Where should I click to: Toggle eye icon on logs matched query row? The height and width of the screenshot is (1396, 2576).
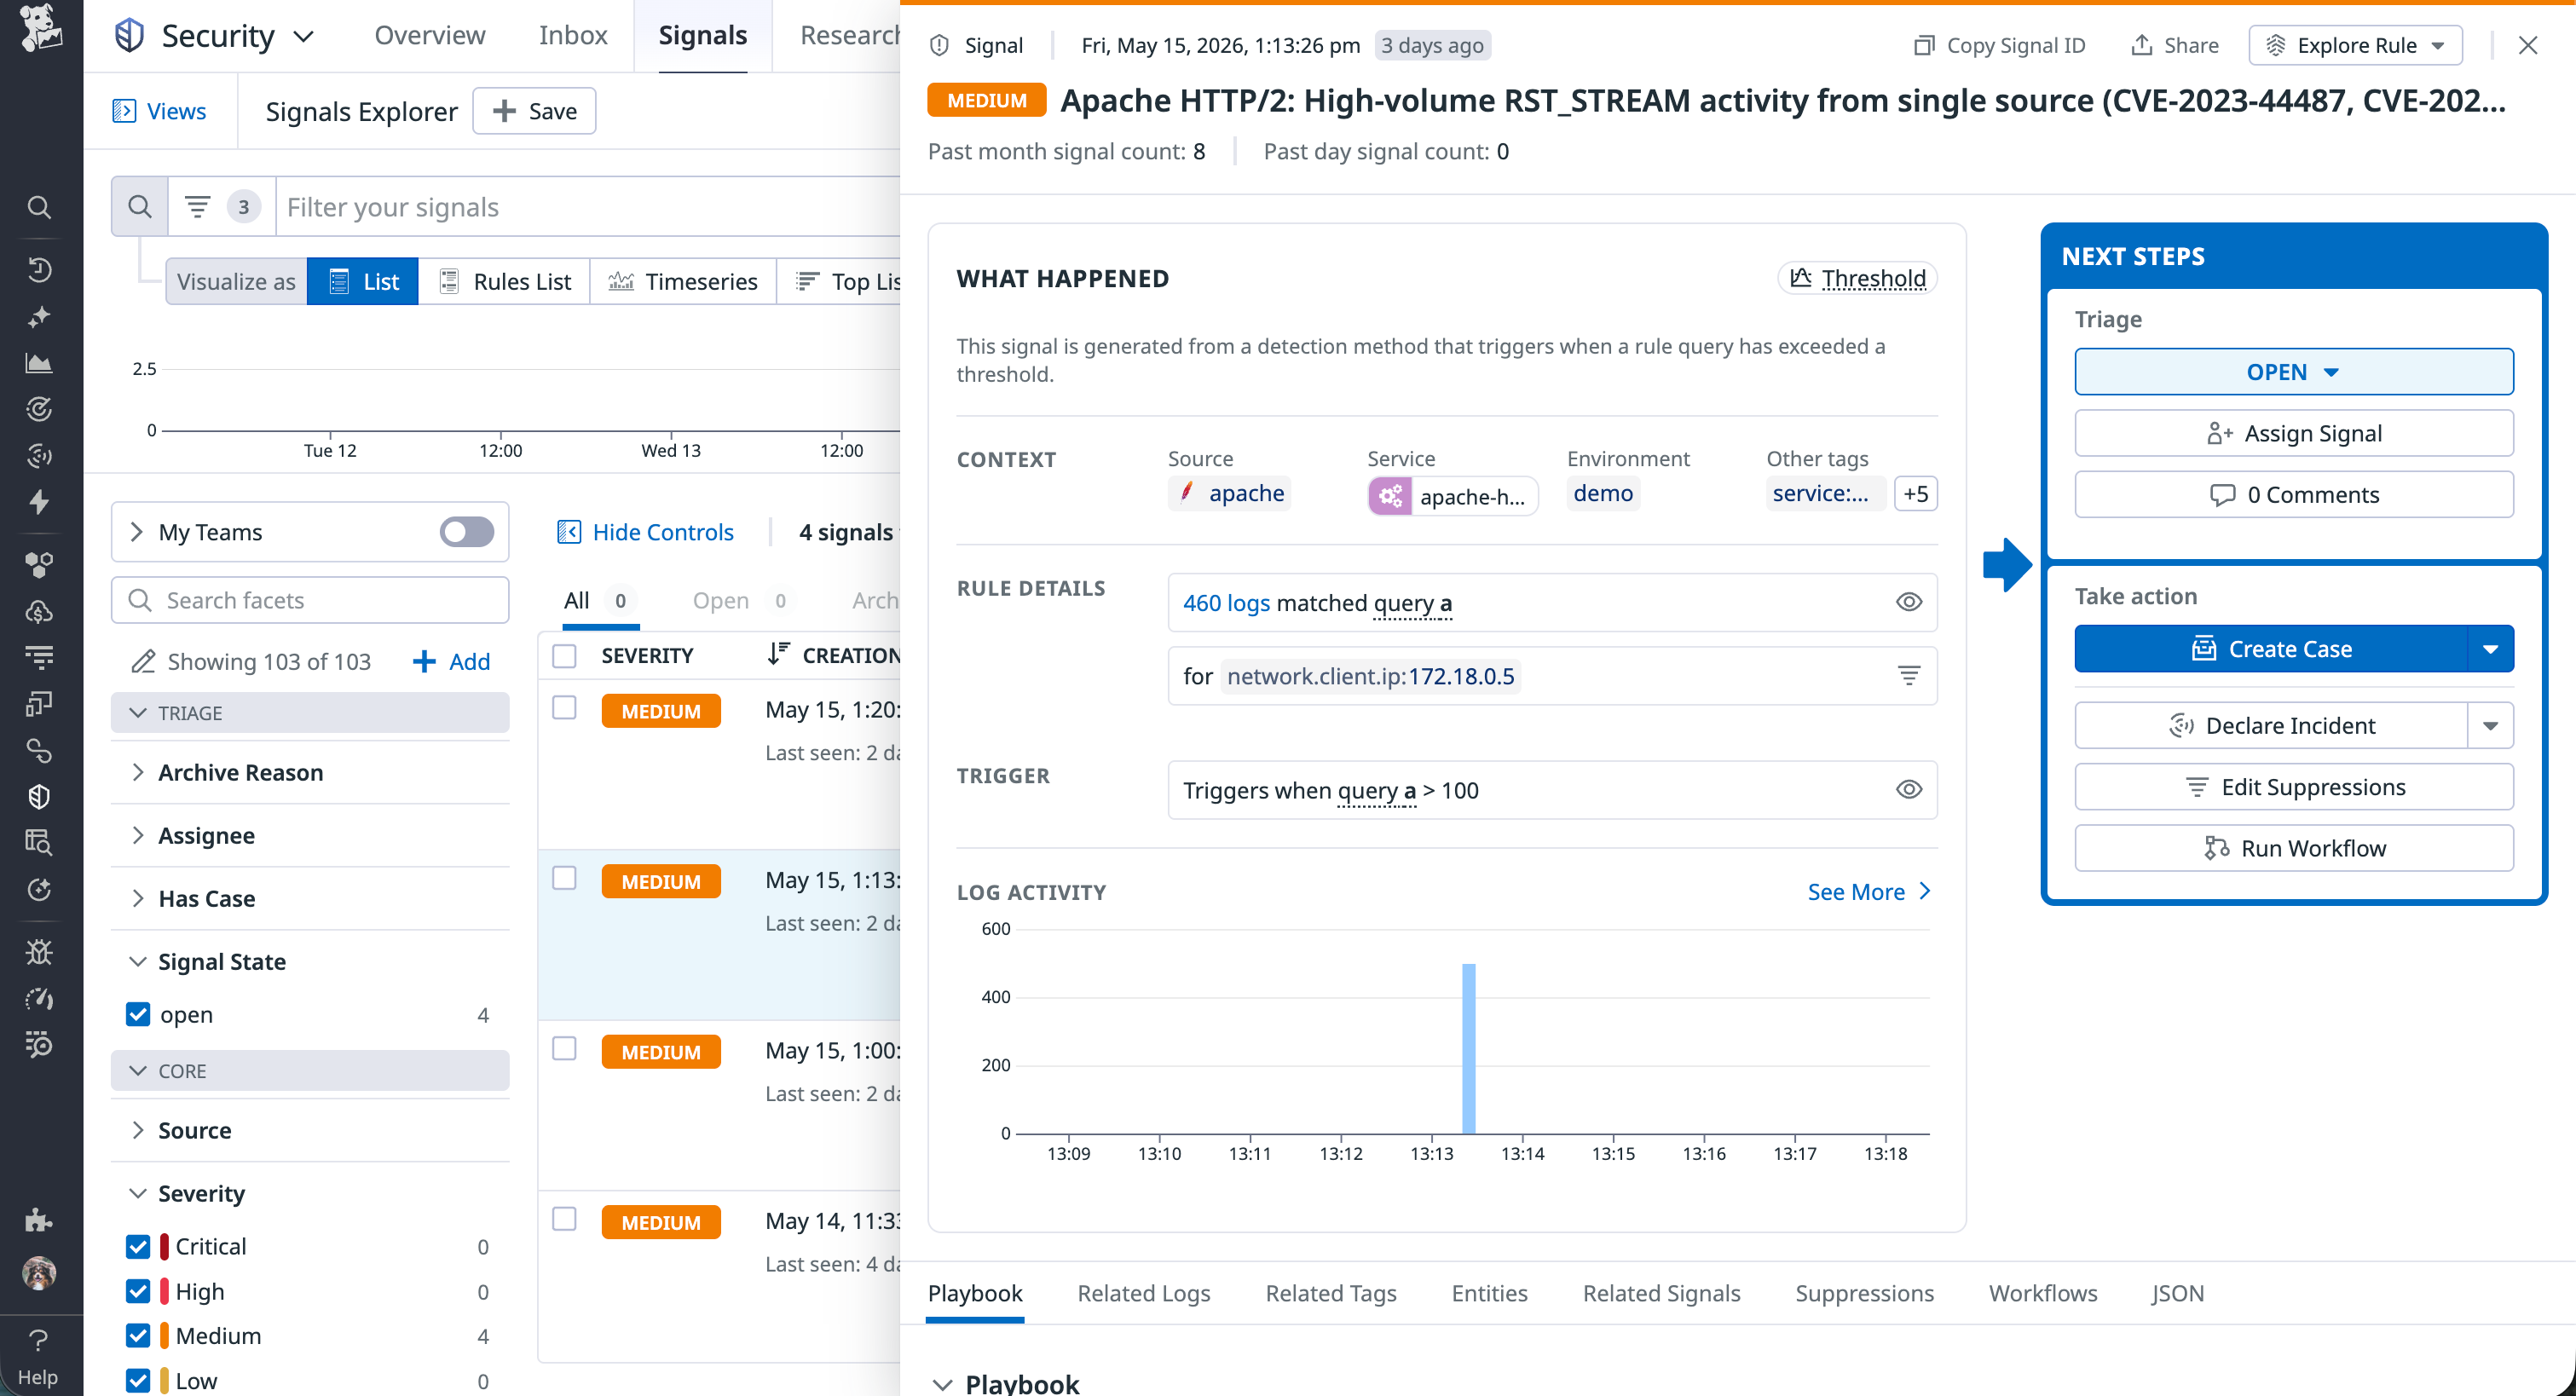tap(1908, 602)
